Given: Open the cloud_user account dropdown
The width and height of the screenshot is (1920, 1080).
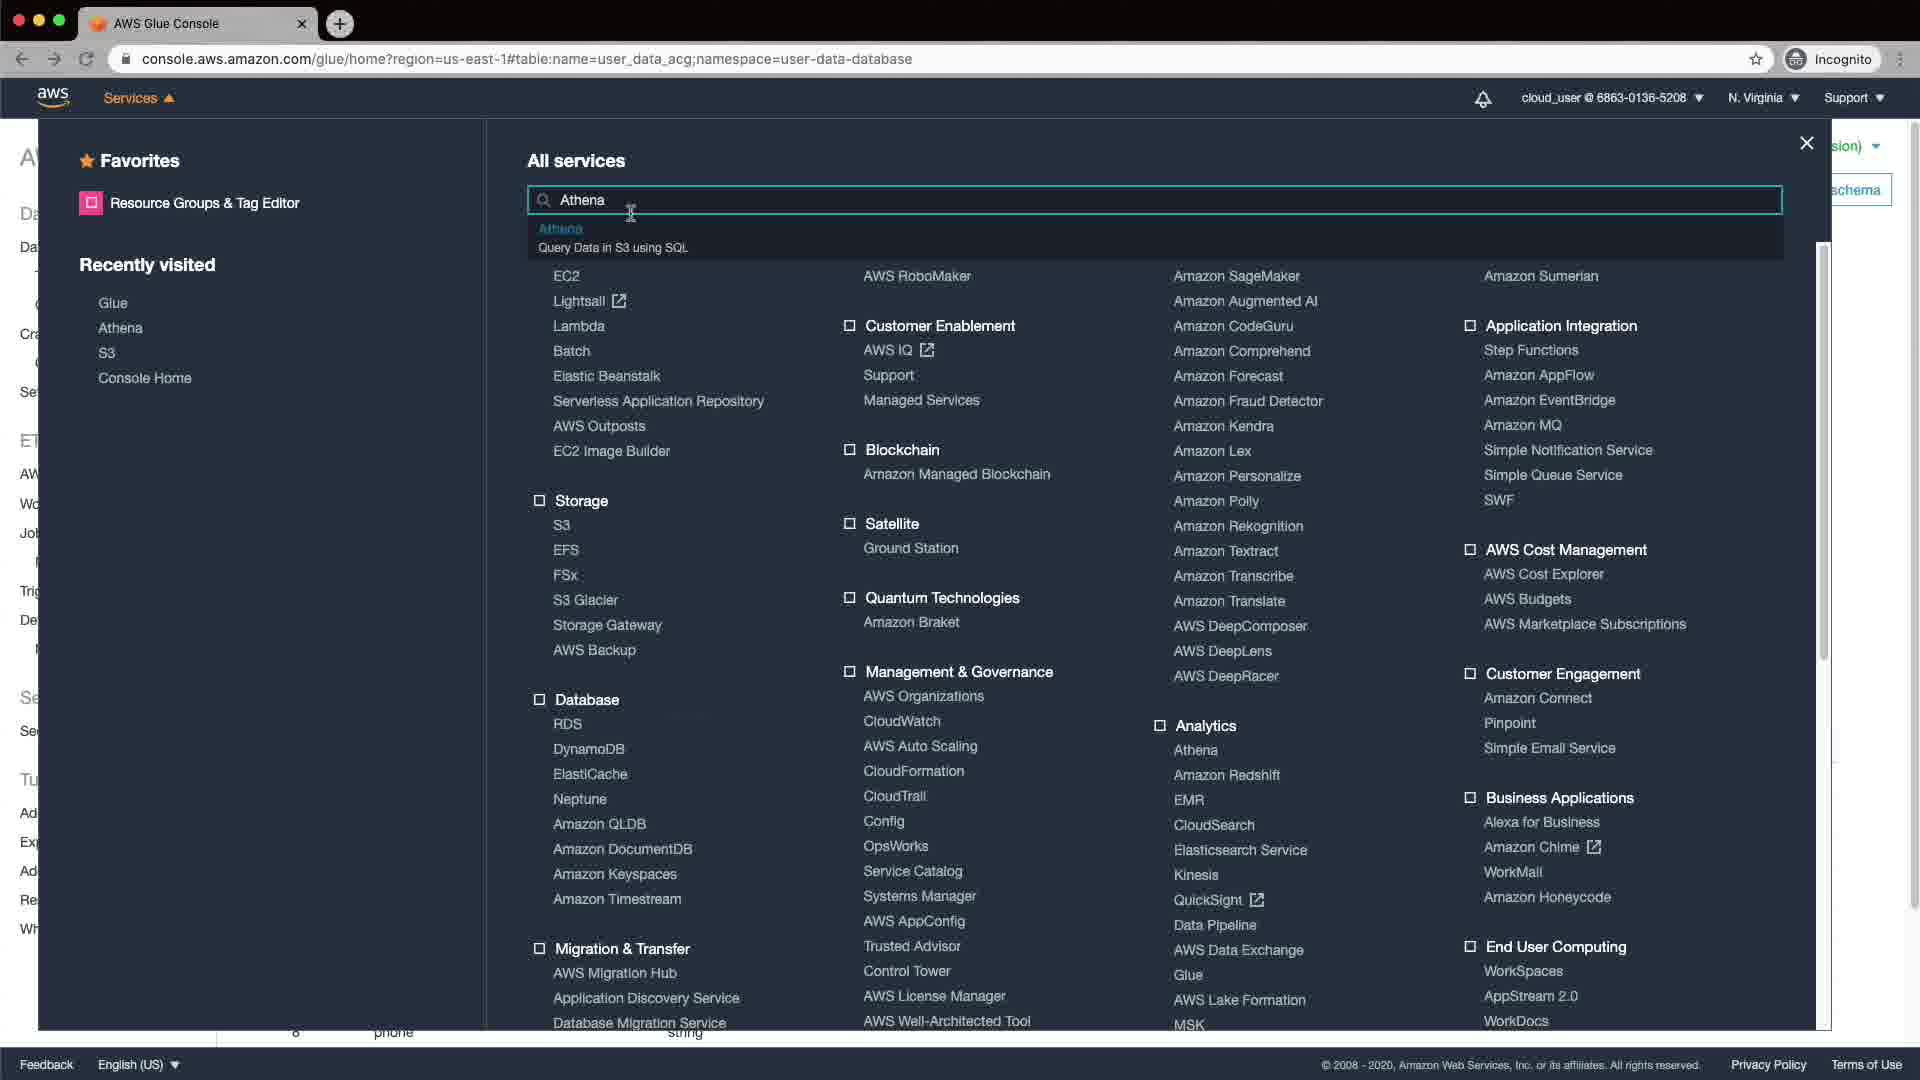Looking at the screenshot, I should (1611, 98).
